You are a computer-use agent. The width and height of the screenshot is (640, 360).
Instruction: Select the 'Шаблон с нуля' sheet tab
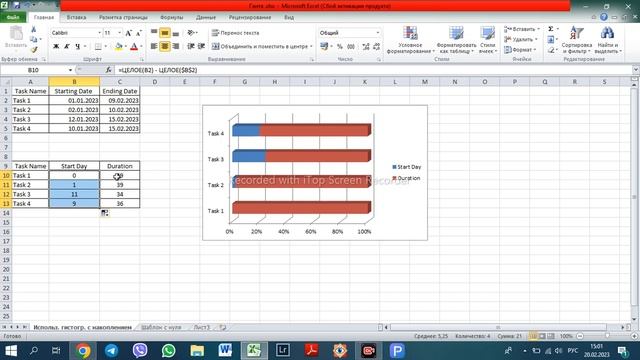point(162,327)
